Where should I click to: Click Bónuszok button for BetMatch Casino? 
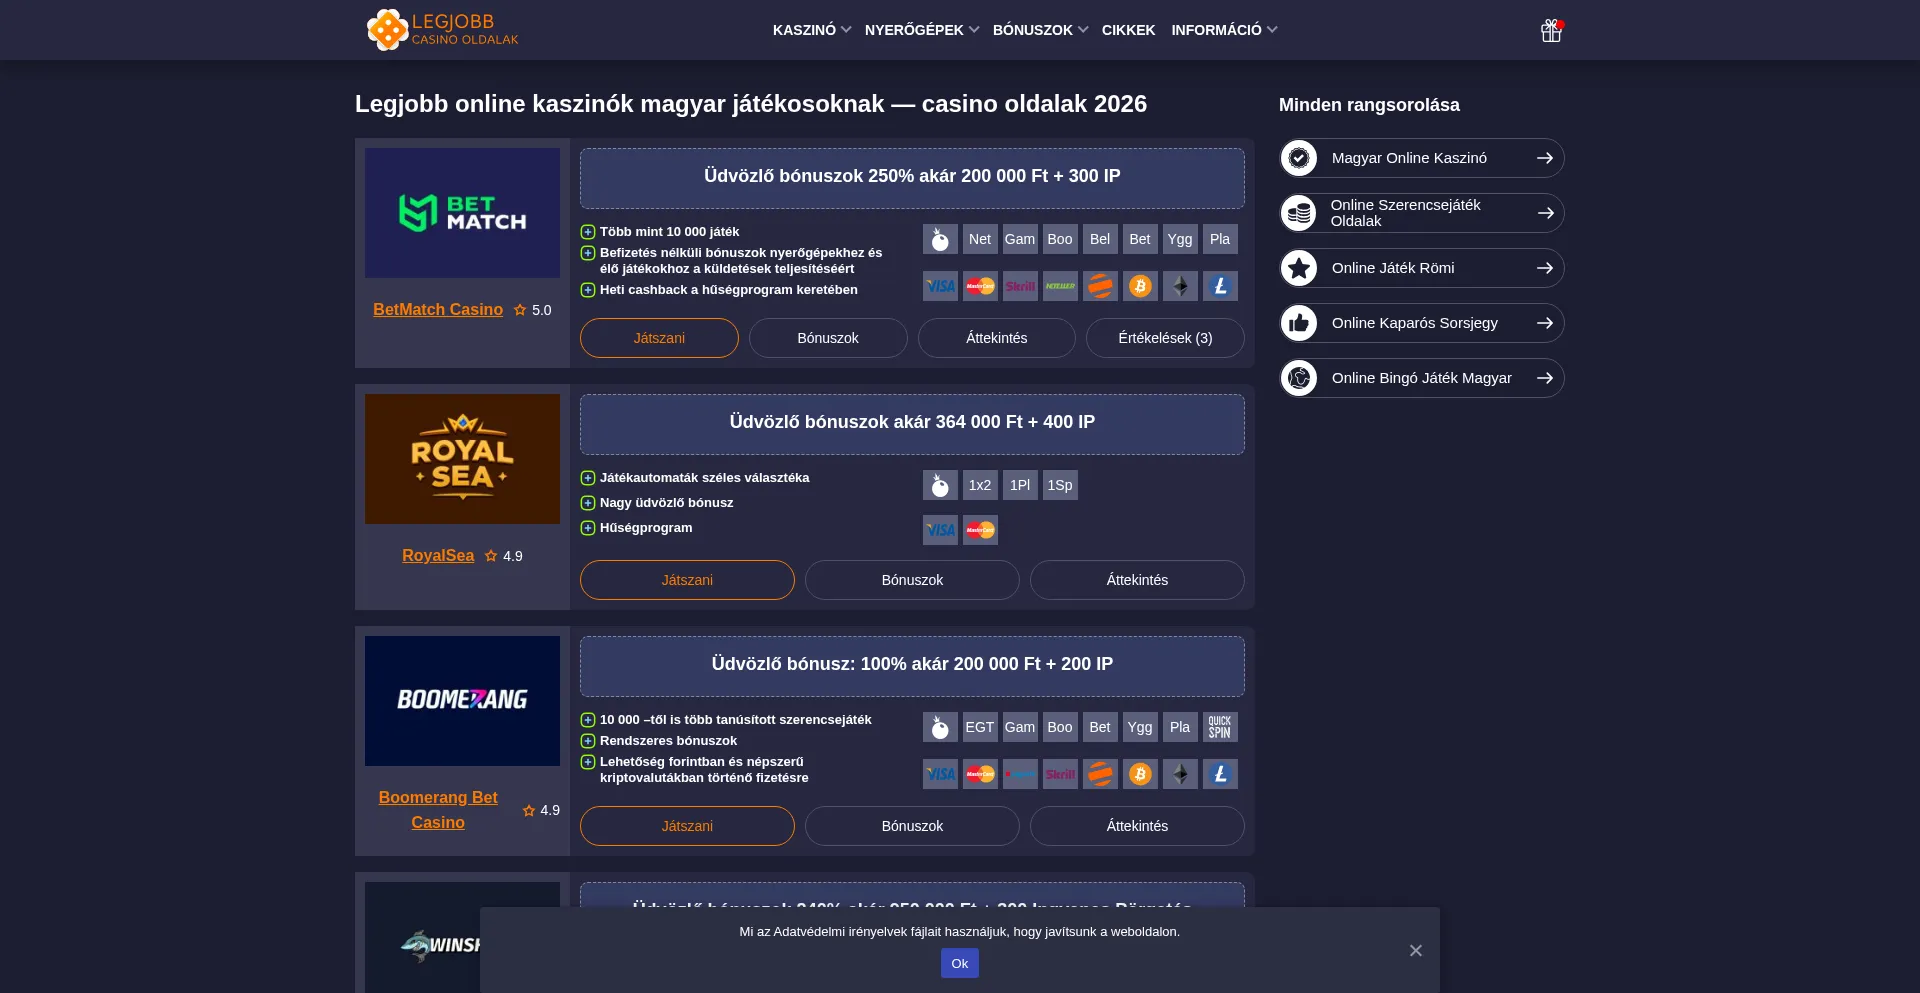tap(828, 338)
